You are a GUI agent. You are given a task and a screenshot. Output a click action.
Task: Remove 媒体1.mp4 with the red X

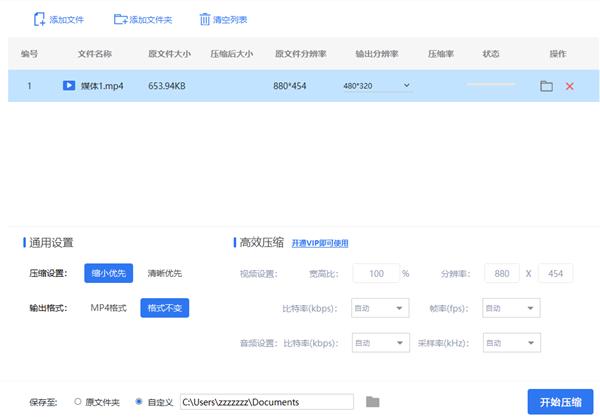[569, 86]
